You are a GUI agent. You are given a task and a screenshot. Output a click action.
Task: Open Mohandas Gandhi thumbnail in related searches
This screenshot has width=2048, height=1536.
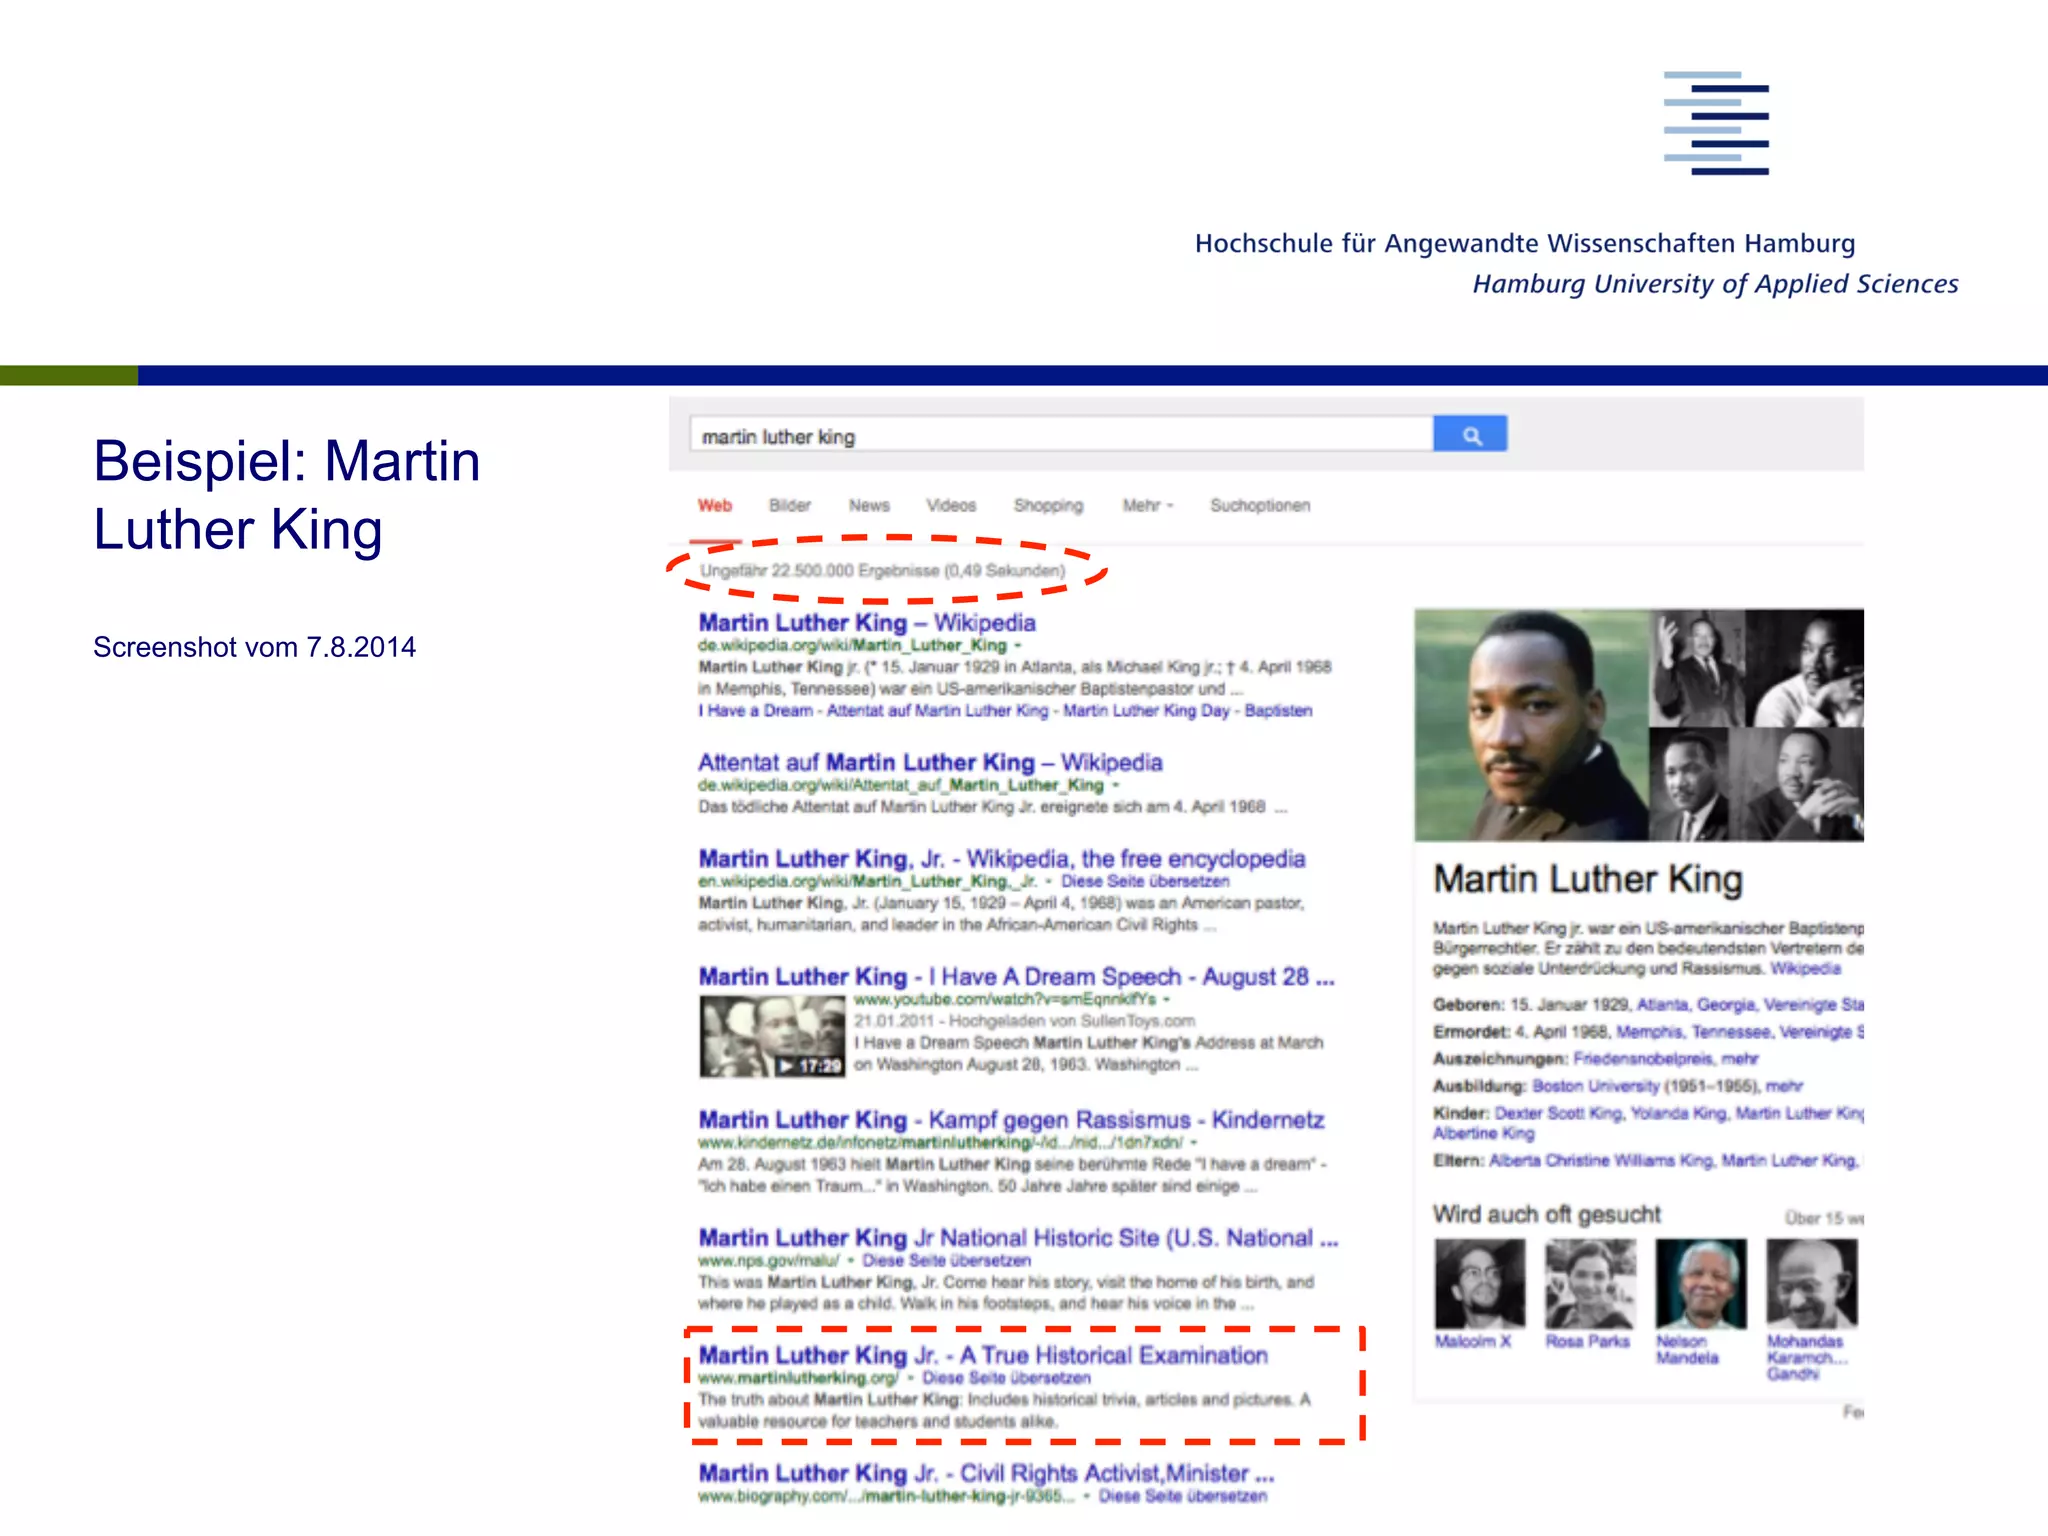(1811, 1283)
